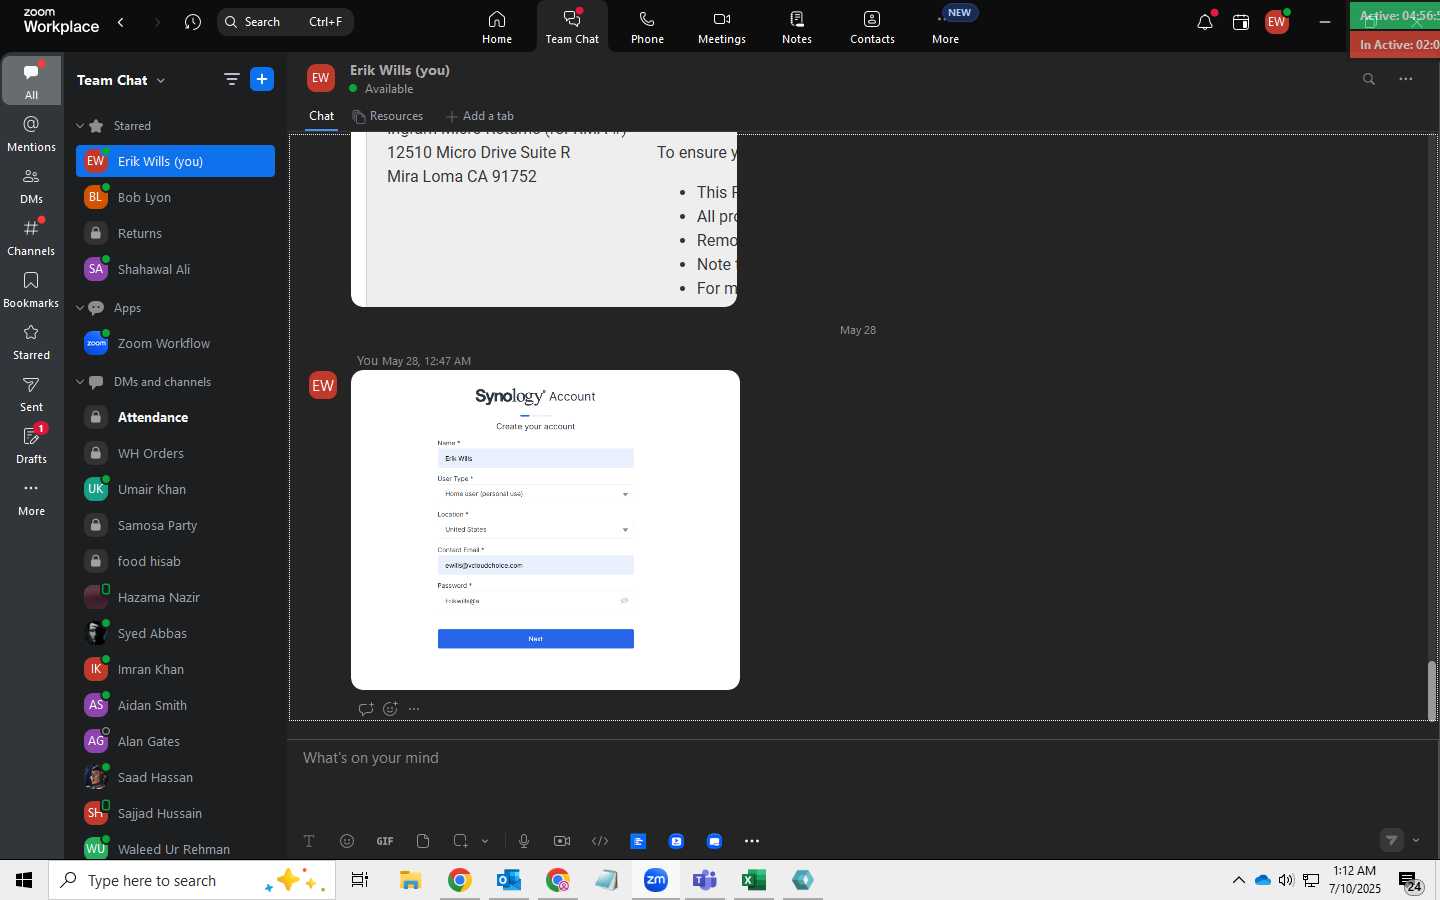Viewport: 1440px width, 900px height.
Task: Expand send options arrow beside send button
Action: pyautogui.click(x=1416, y=841)
